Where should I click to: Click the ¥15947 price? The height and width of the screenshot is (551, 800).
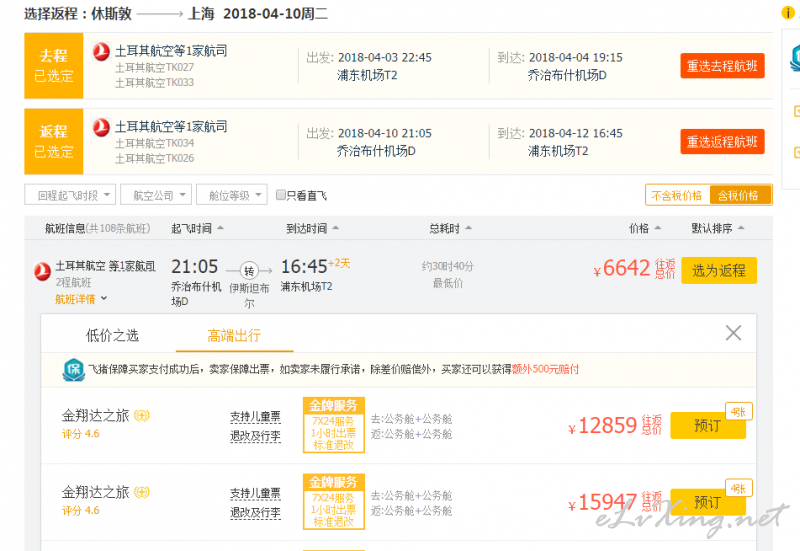pos(603,502)
